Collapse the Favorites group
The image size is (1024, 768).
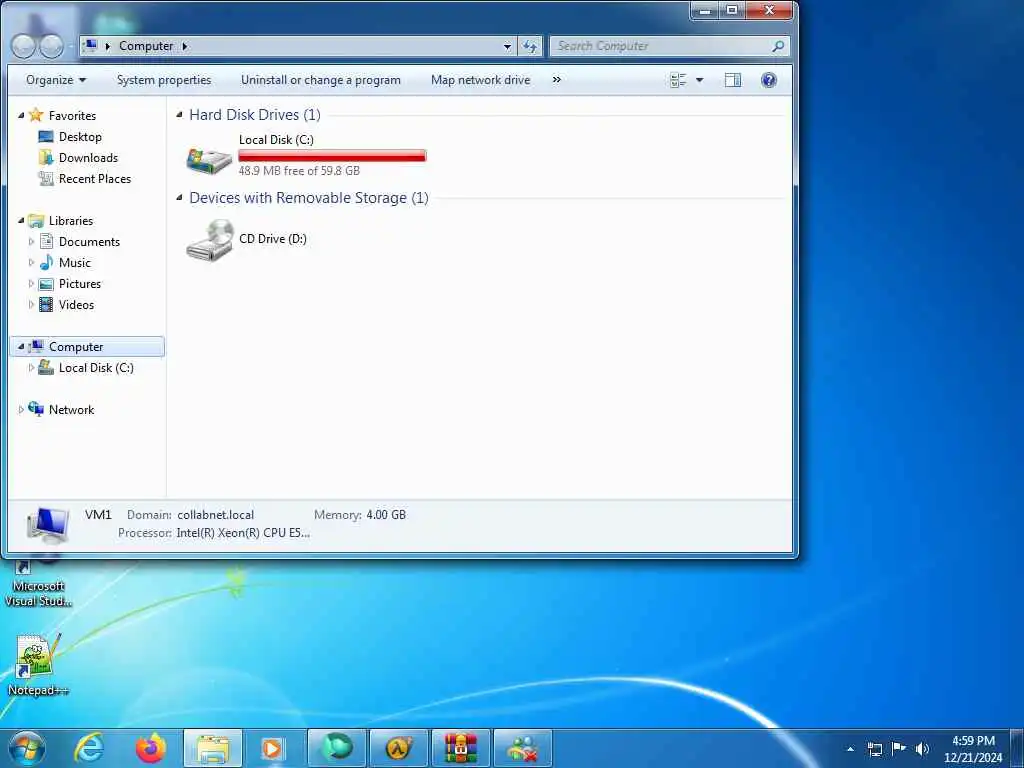coord(21,116)
